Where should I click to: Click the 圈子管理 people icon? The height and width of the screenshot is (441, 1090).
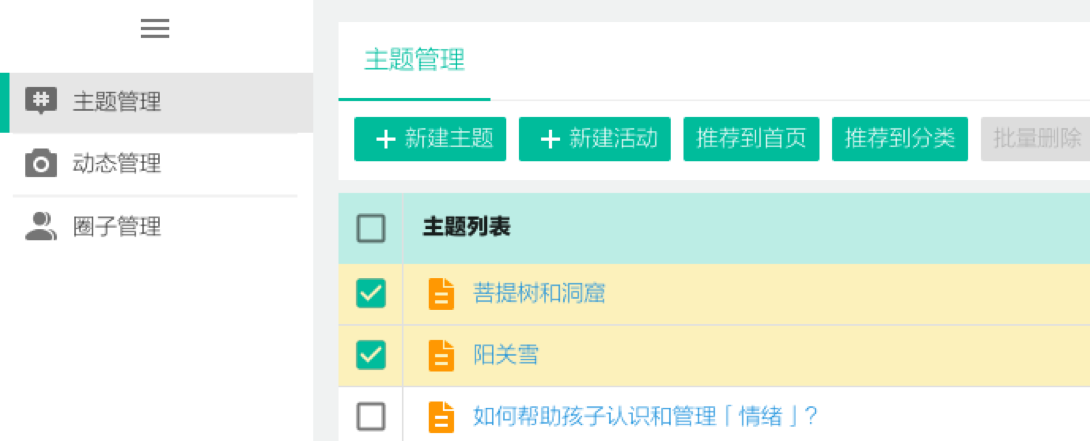tap(41, 226)
